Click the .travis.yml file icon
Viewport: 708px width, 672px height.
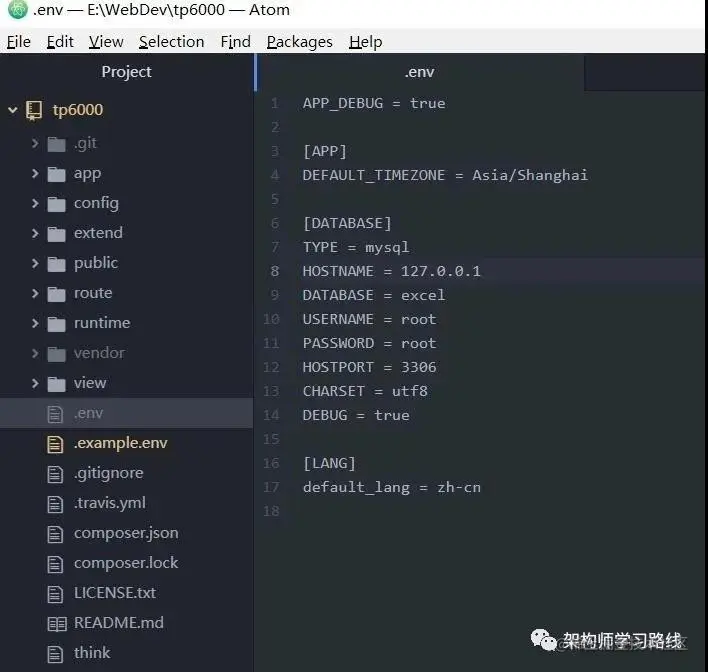(x=55, y=504)
